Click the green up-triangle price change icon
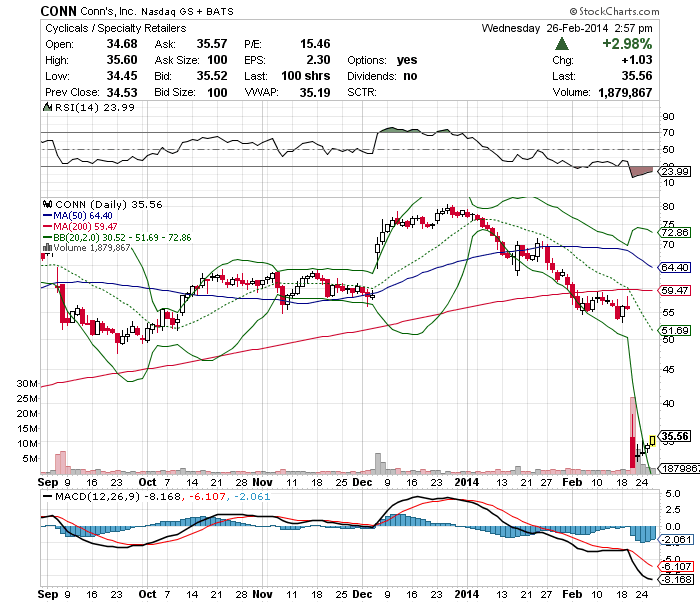Screen dimensions: 700x603 (562, 44)
